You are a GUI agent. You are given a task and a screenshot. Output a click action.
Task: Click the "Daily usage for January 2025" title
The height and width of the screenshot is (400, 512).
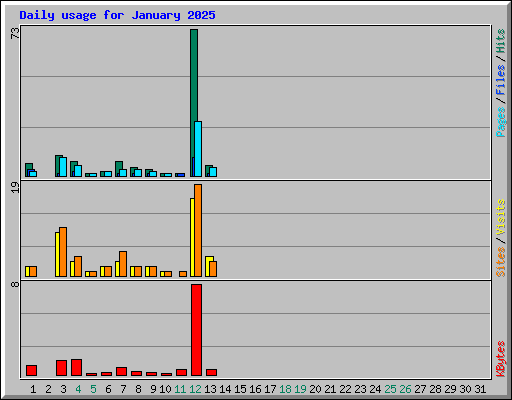coord(117,15)
